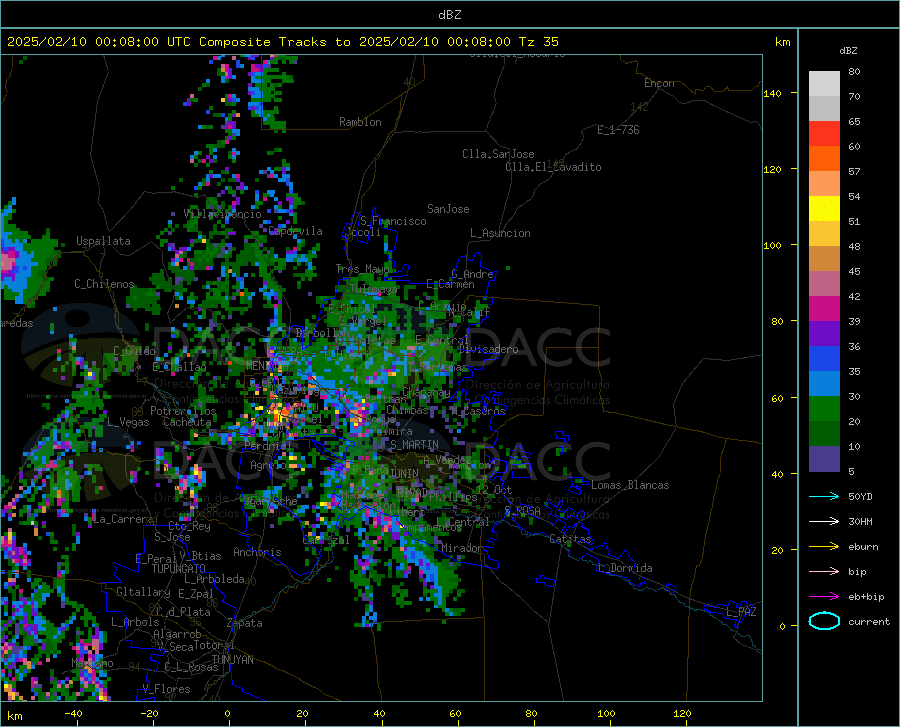Click the Capdevila place label

coord(296,231)
